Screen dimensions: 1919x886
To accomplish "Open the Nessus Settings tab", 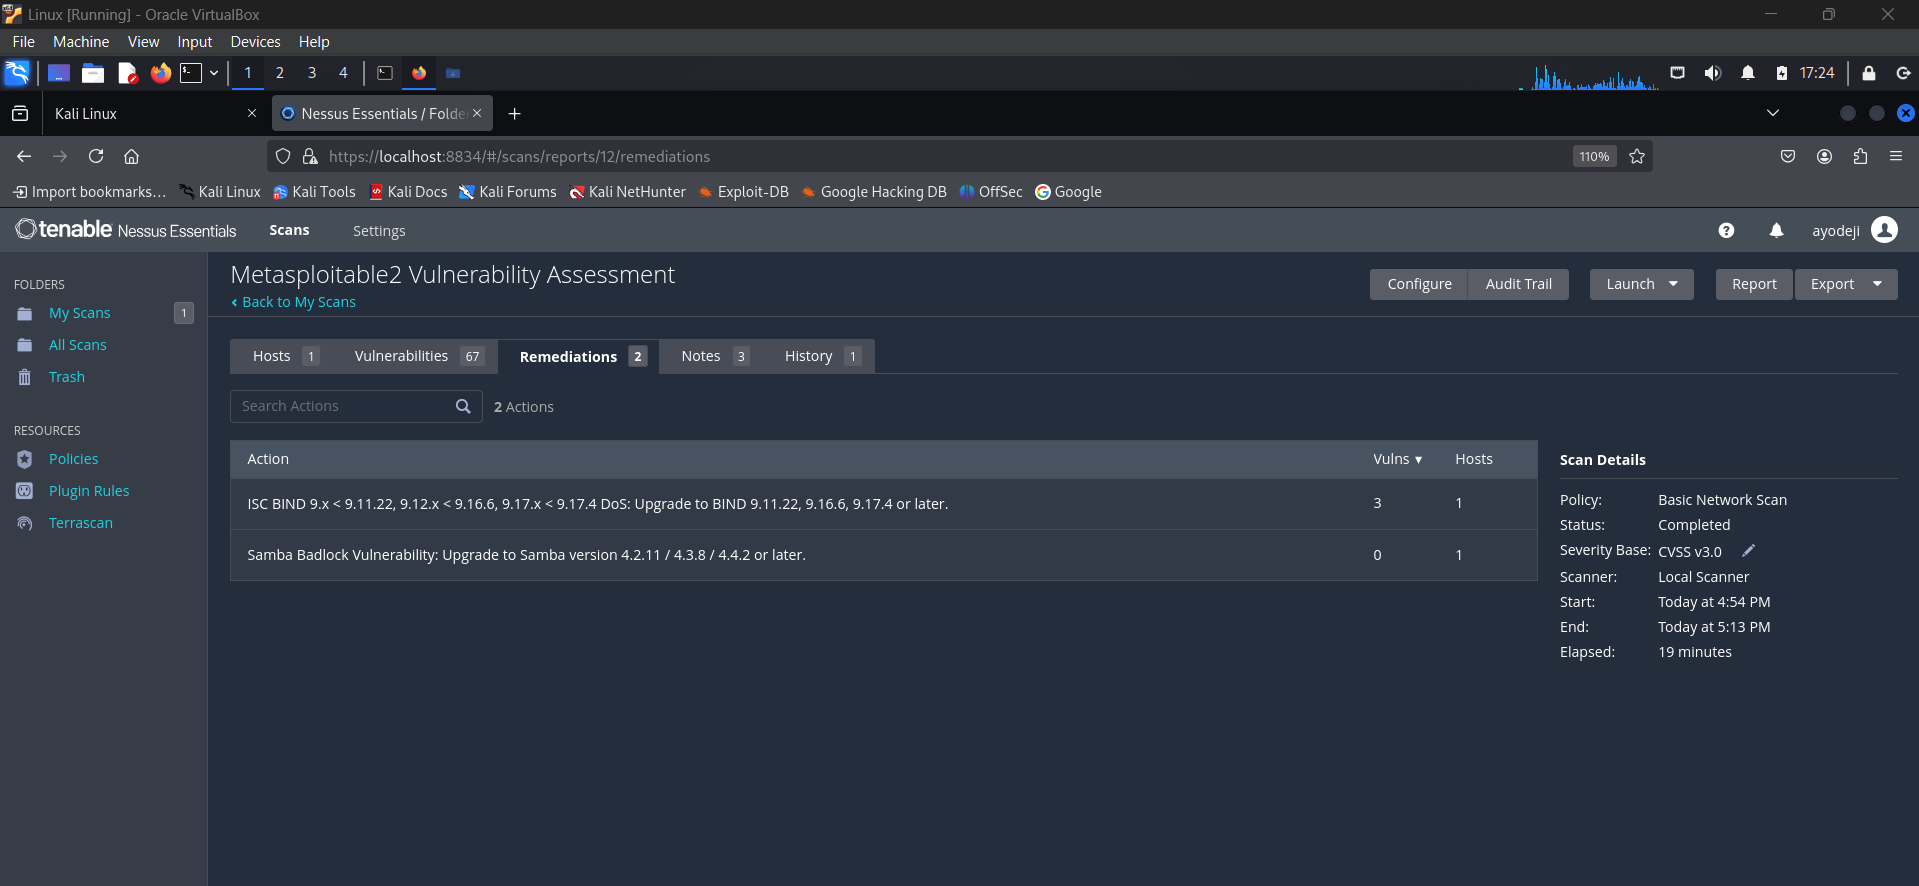I will click(x=379, y=231).
